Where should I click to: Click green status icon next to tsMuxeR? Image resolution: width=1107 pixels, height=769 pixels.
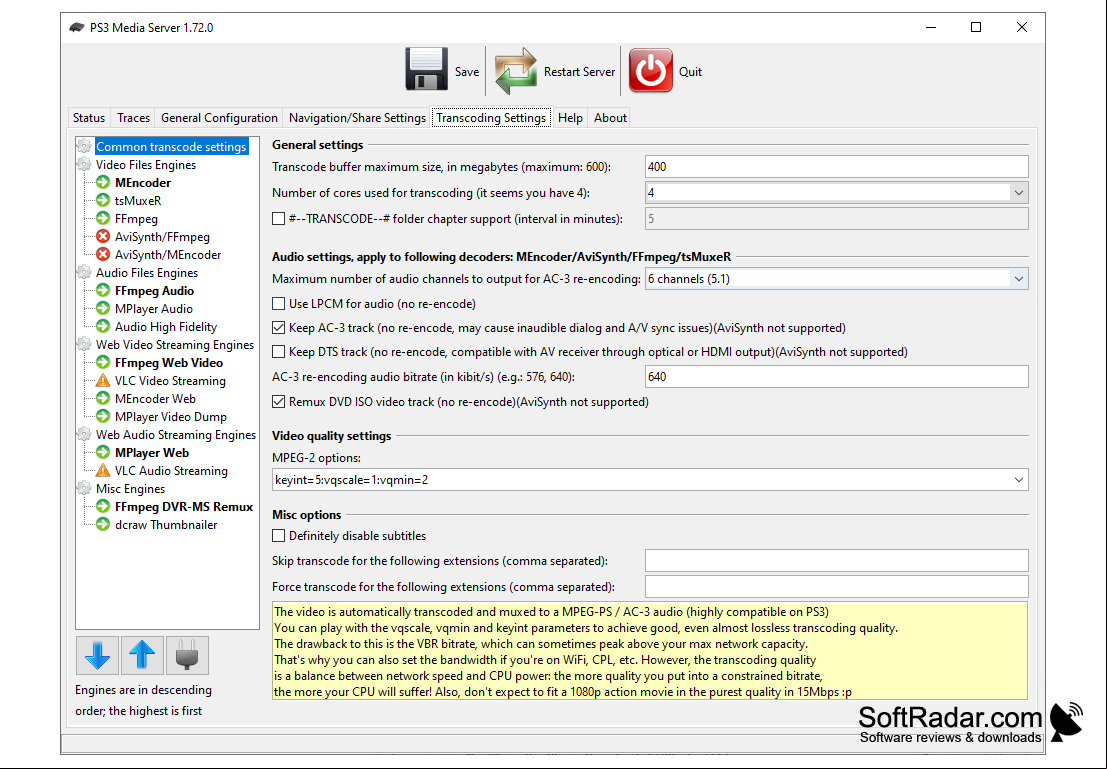103,201
